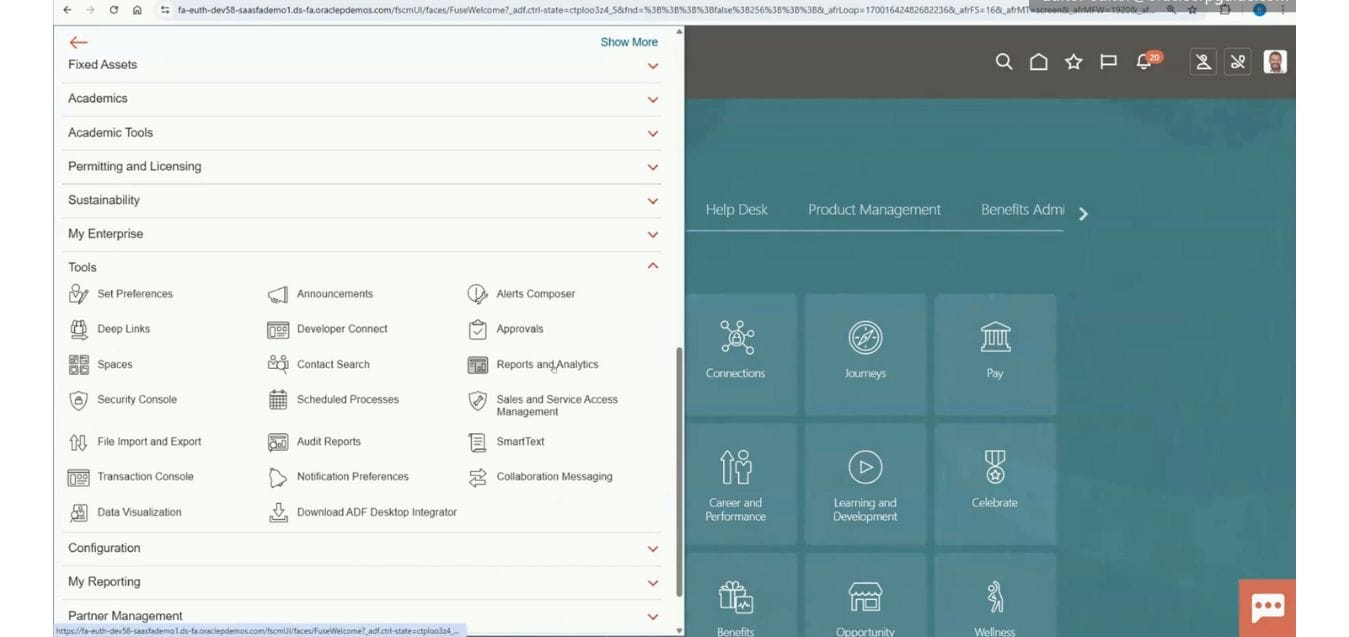
Task: Click the search magnifier icon
Action: pyautogui.click(x=1003, y=61)
